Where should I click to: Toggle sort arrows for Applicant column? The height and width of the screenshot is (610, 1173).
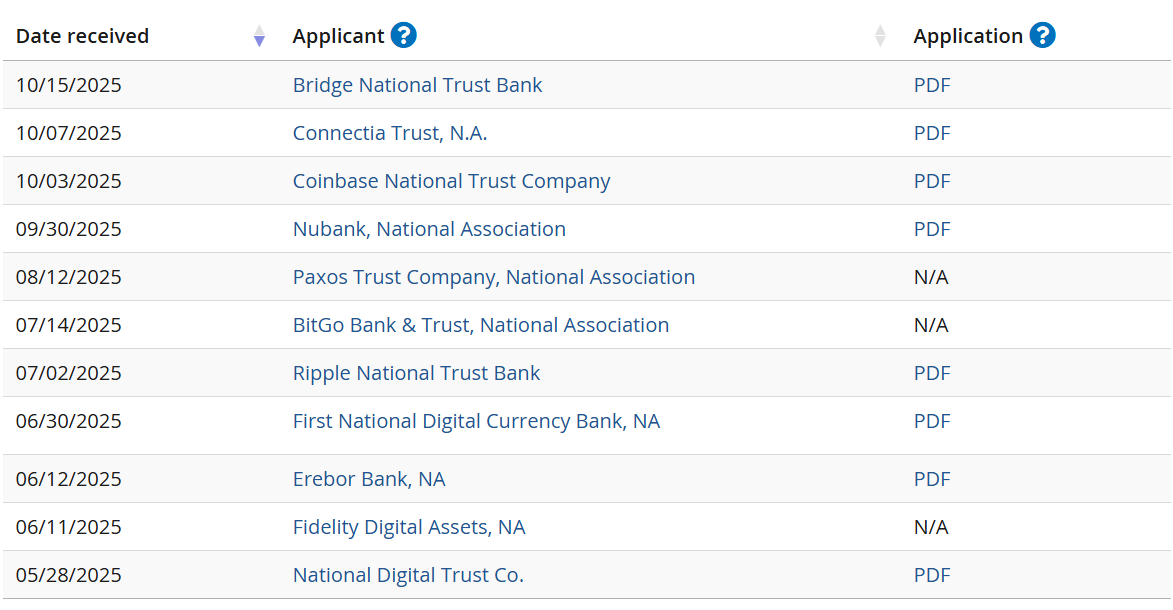pyautogui.click(x=880, y=36)
